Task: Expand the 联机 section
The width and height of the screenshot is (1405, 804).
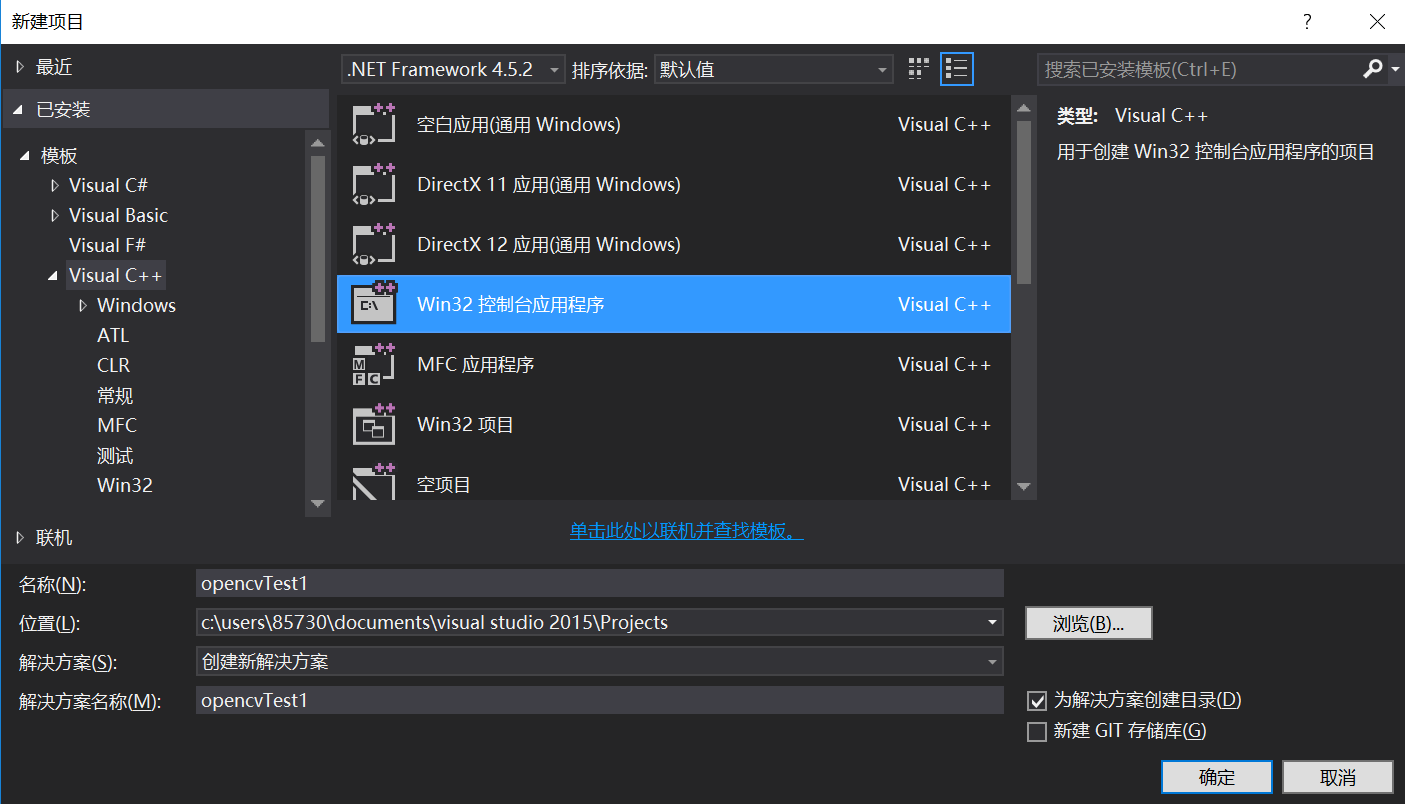Action: click(x=20, y=538)
